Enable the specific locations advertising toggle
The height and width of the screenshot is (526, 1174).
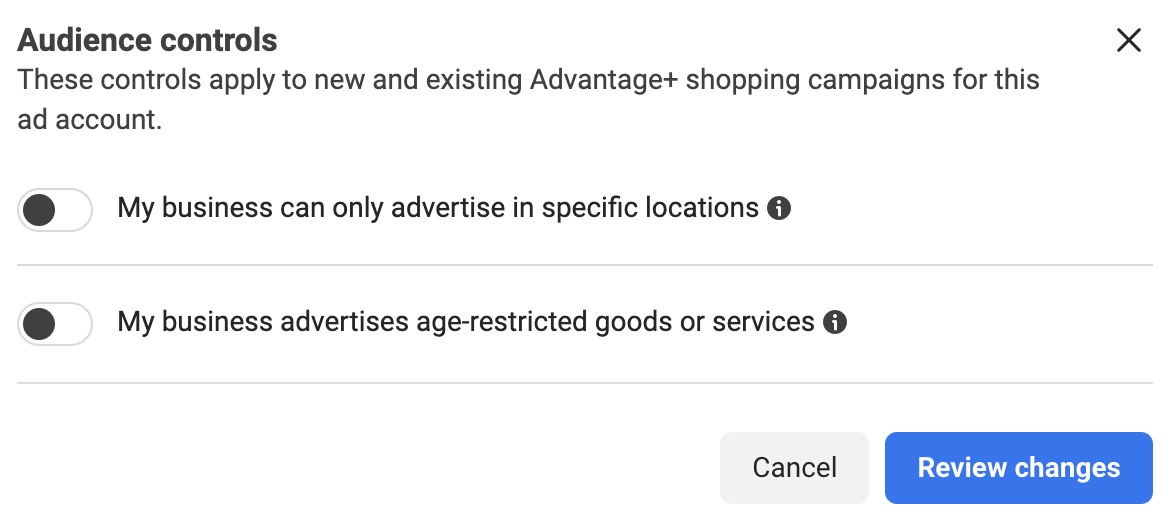[x=55, y=210]
